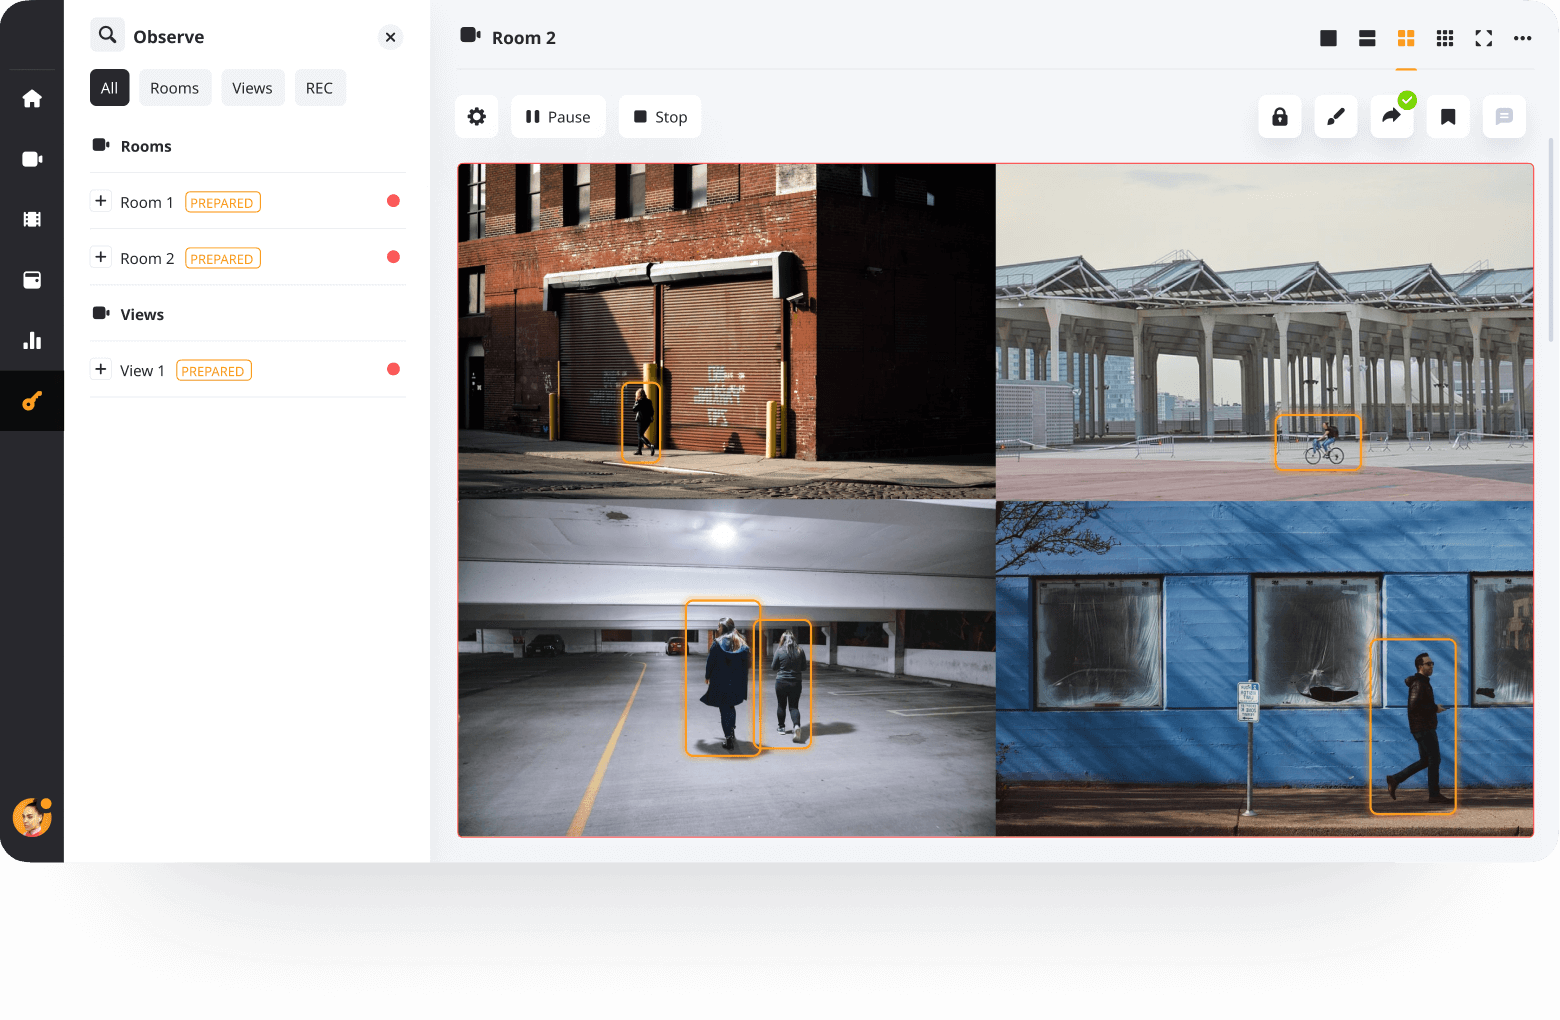
Task: Bookmark the current Room 2 view
Action: click(1447, 117)
